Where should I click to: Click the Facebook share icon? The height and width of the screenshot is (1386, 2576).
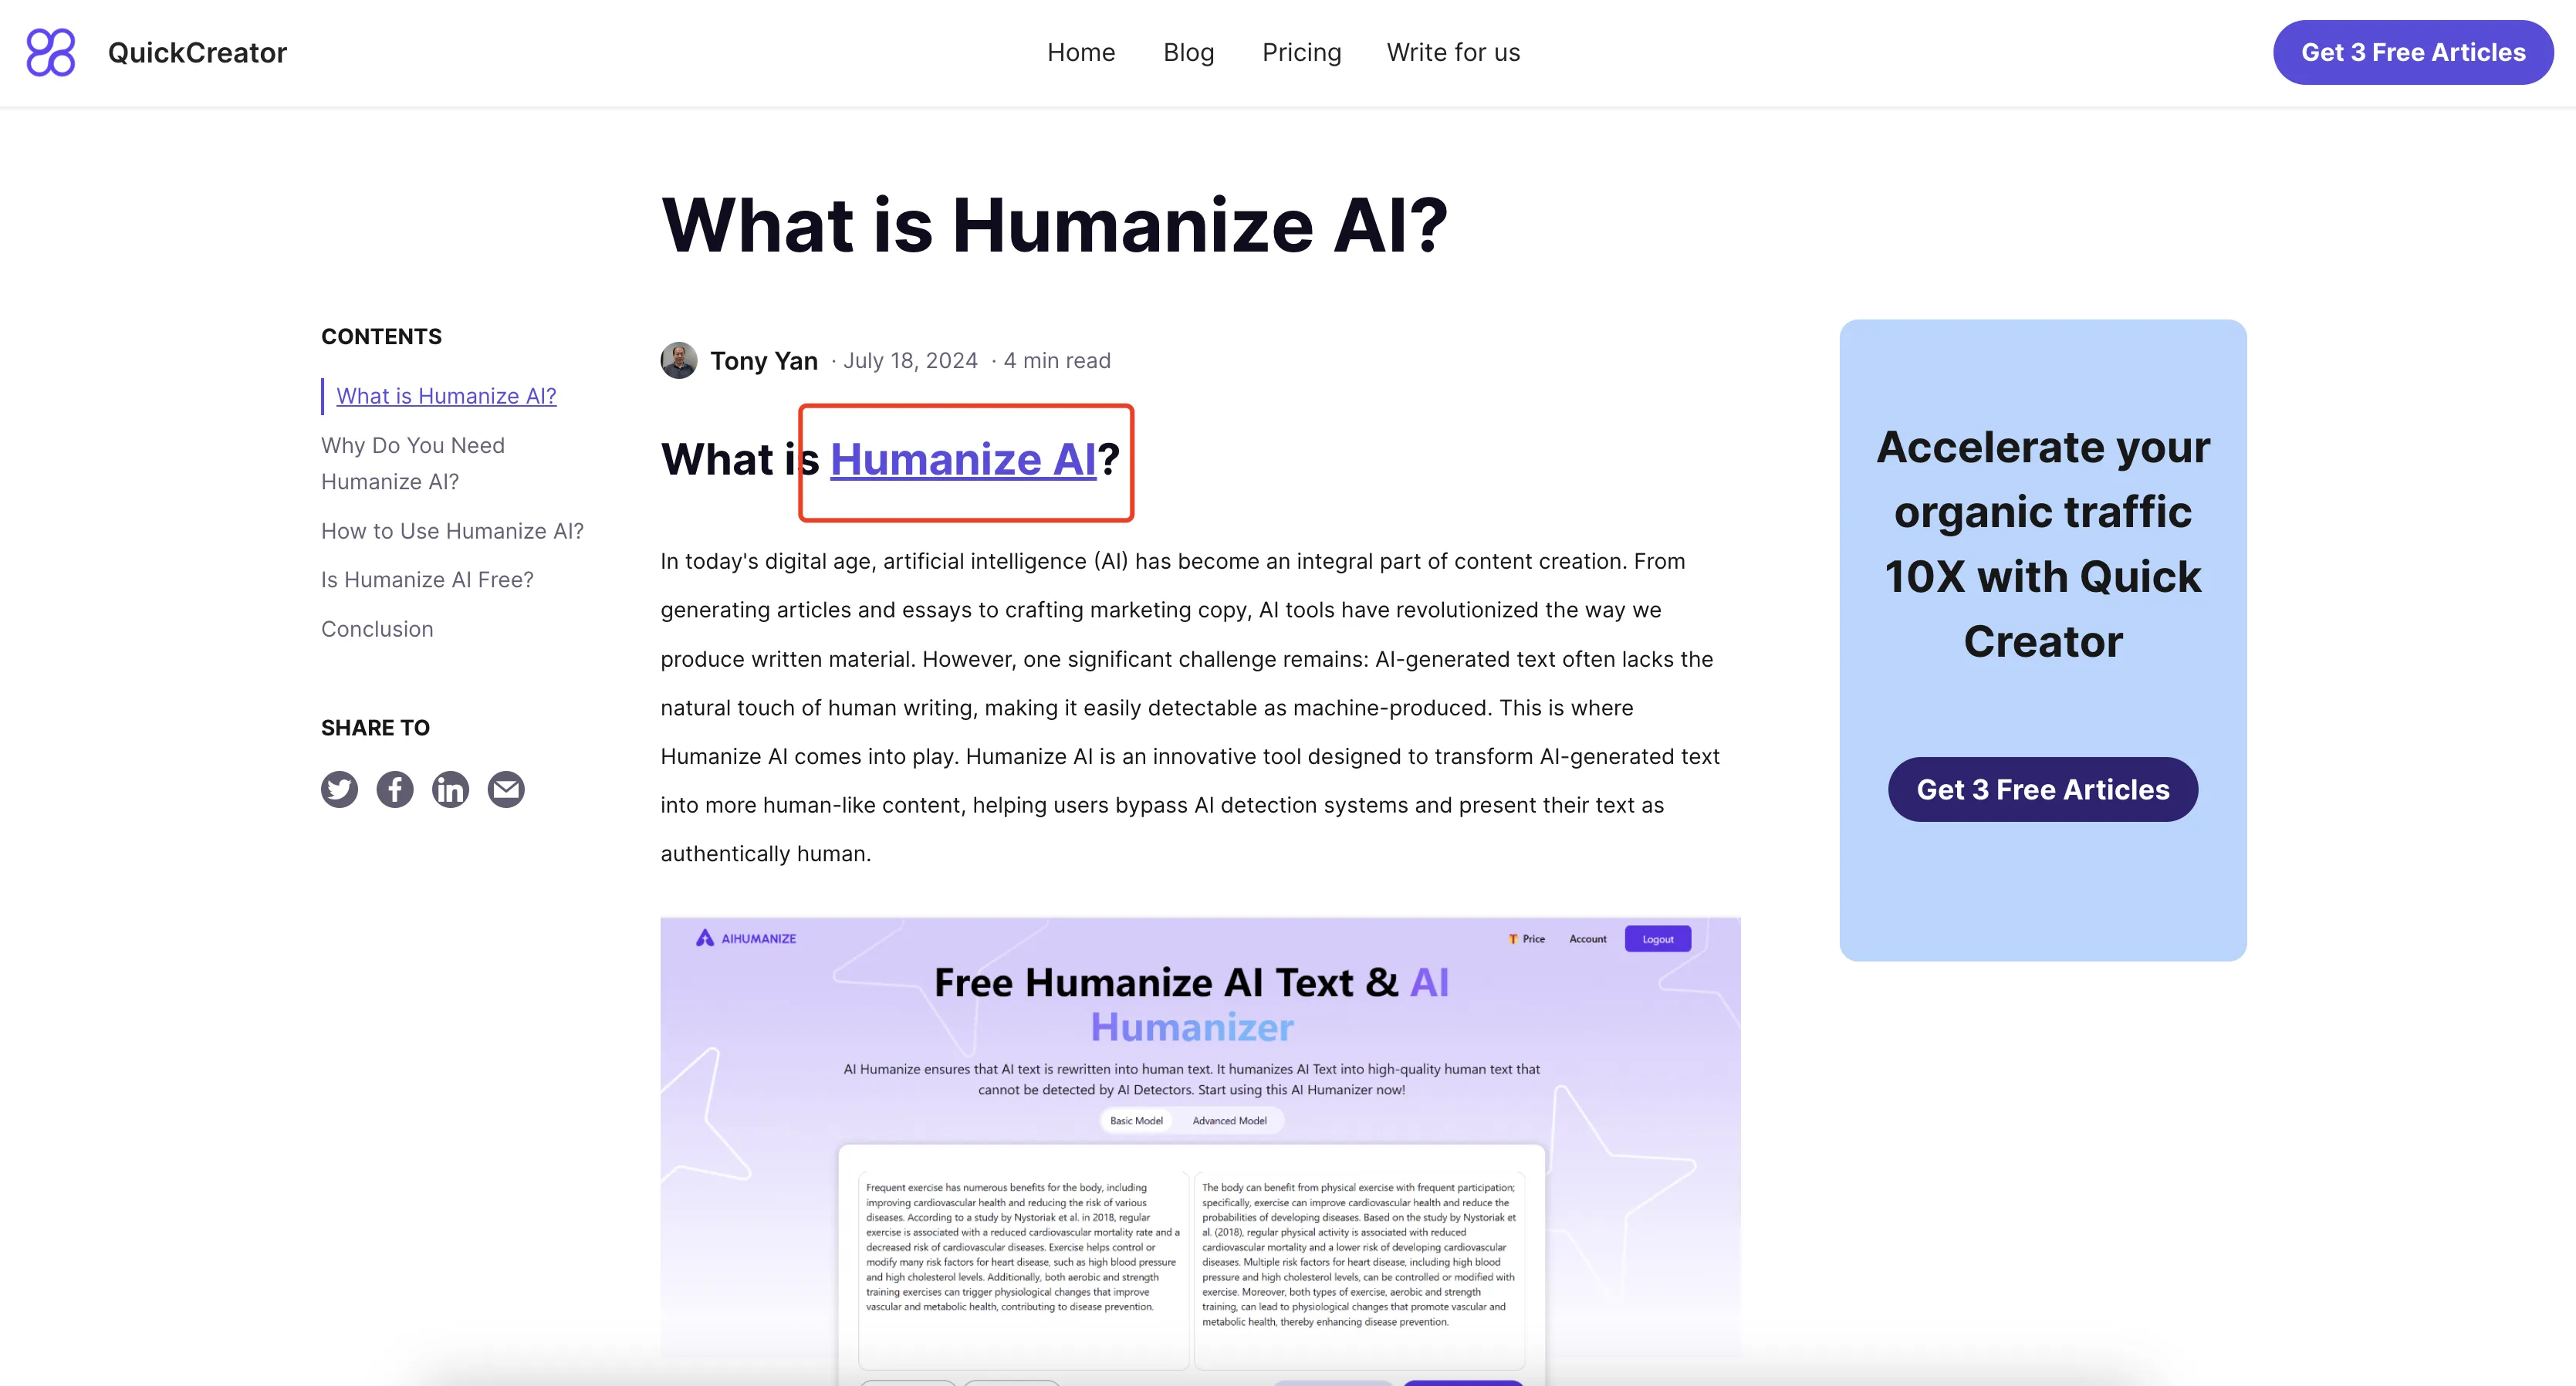click(394, 789)
